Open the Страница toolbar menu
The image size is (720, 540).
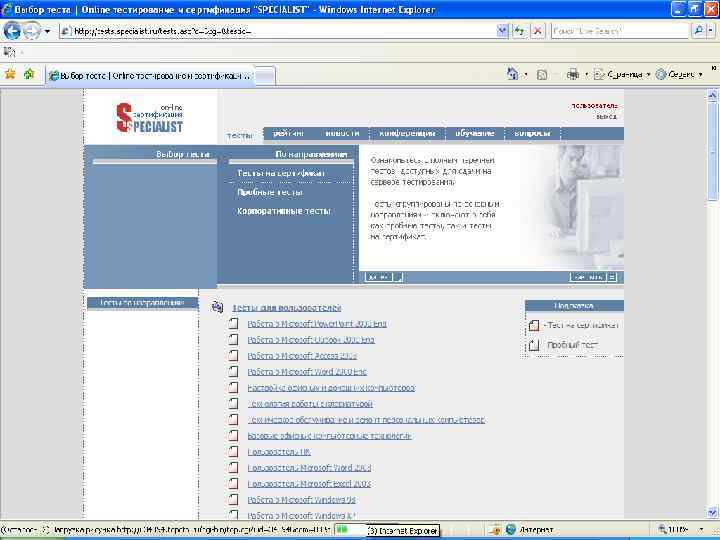coord(622,74)
